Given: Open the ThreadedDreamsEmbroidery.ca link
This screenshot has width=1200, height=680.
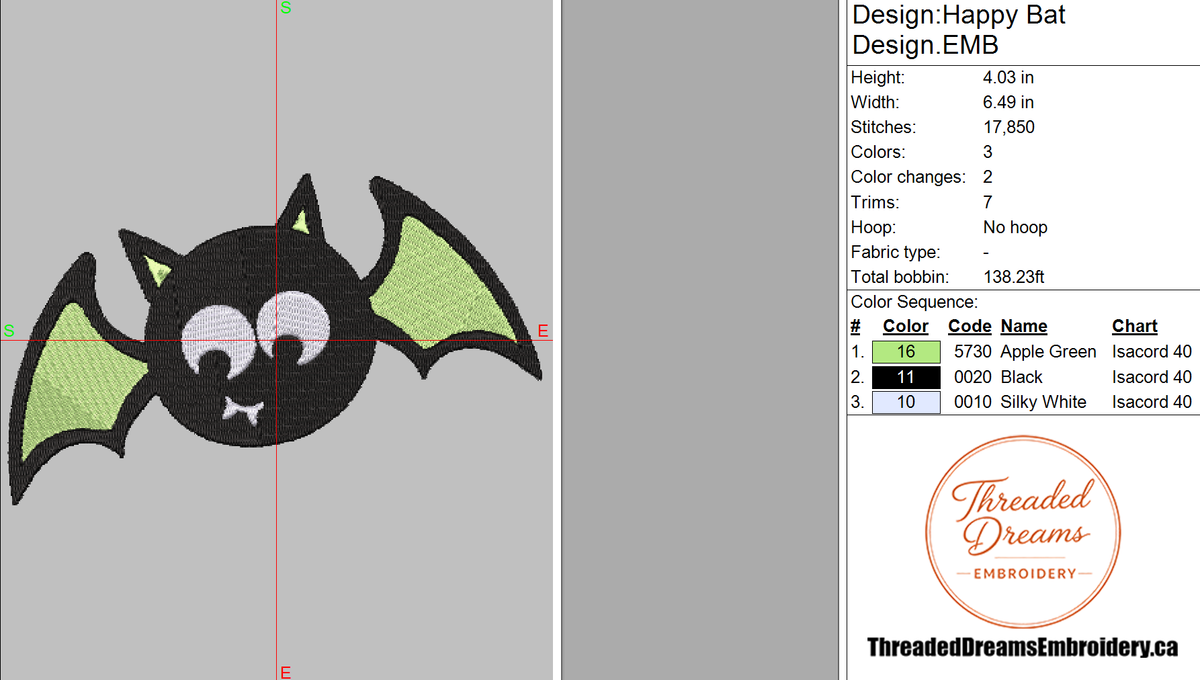Looking at the screenshot, I should 1022,647.
